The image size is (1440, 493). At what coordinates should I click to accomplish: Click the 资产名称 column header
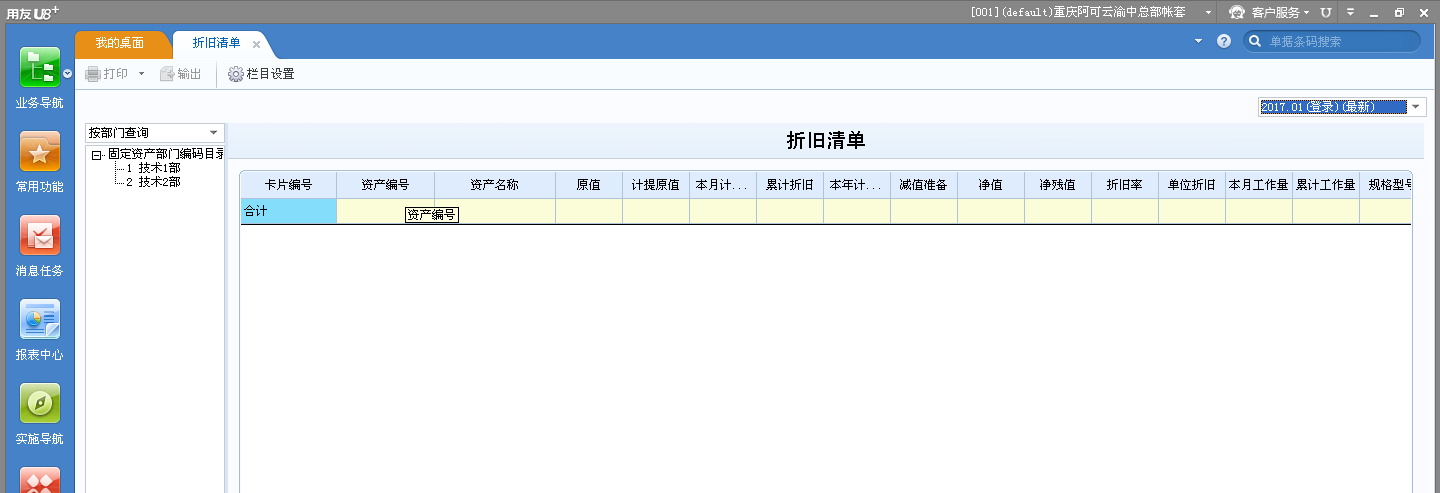[495, 185]
